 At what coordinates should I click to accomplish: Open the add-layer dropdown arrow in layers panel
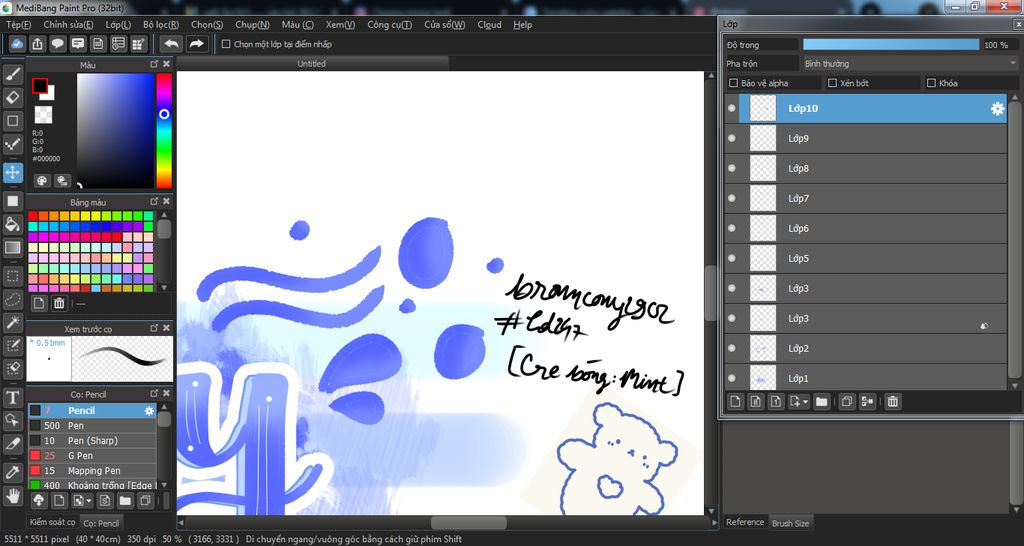coord(806,402)
